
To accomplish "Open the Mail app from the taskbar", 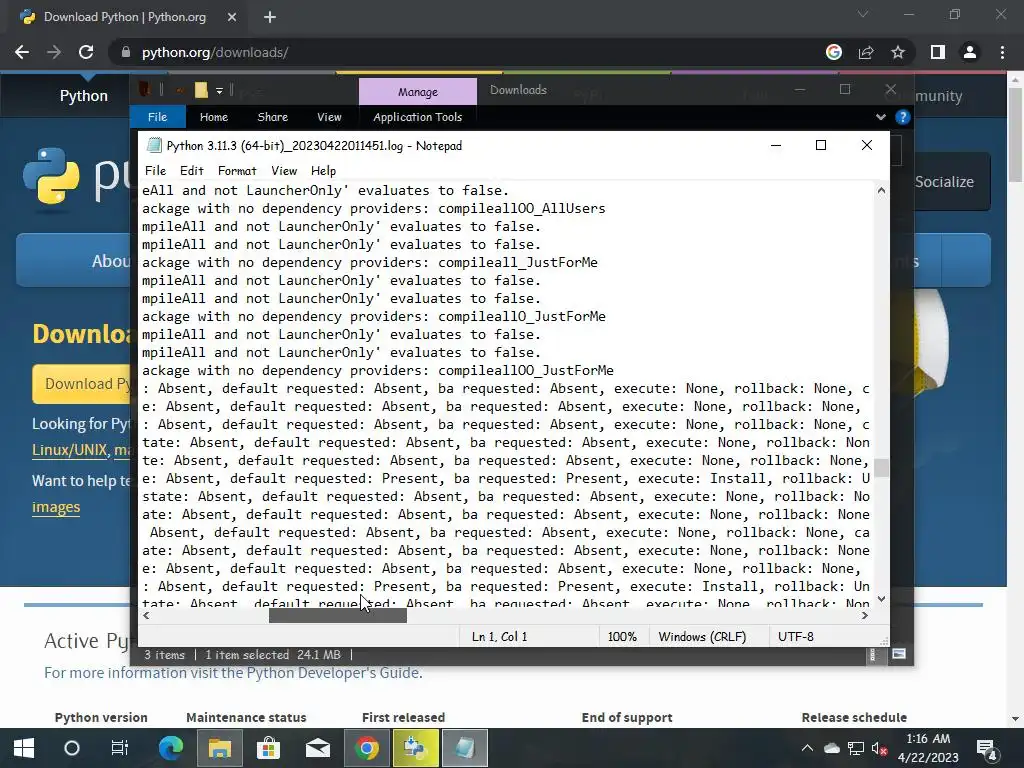I will click(317, 748).
